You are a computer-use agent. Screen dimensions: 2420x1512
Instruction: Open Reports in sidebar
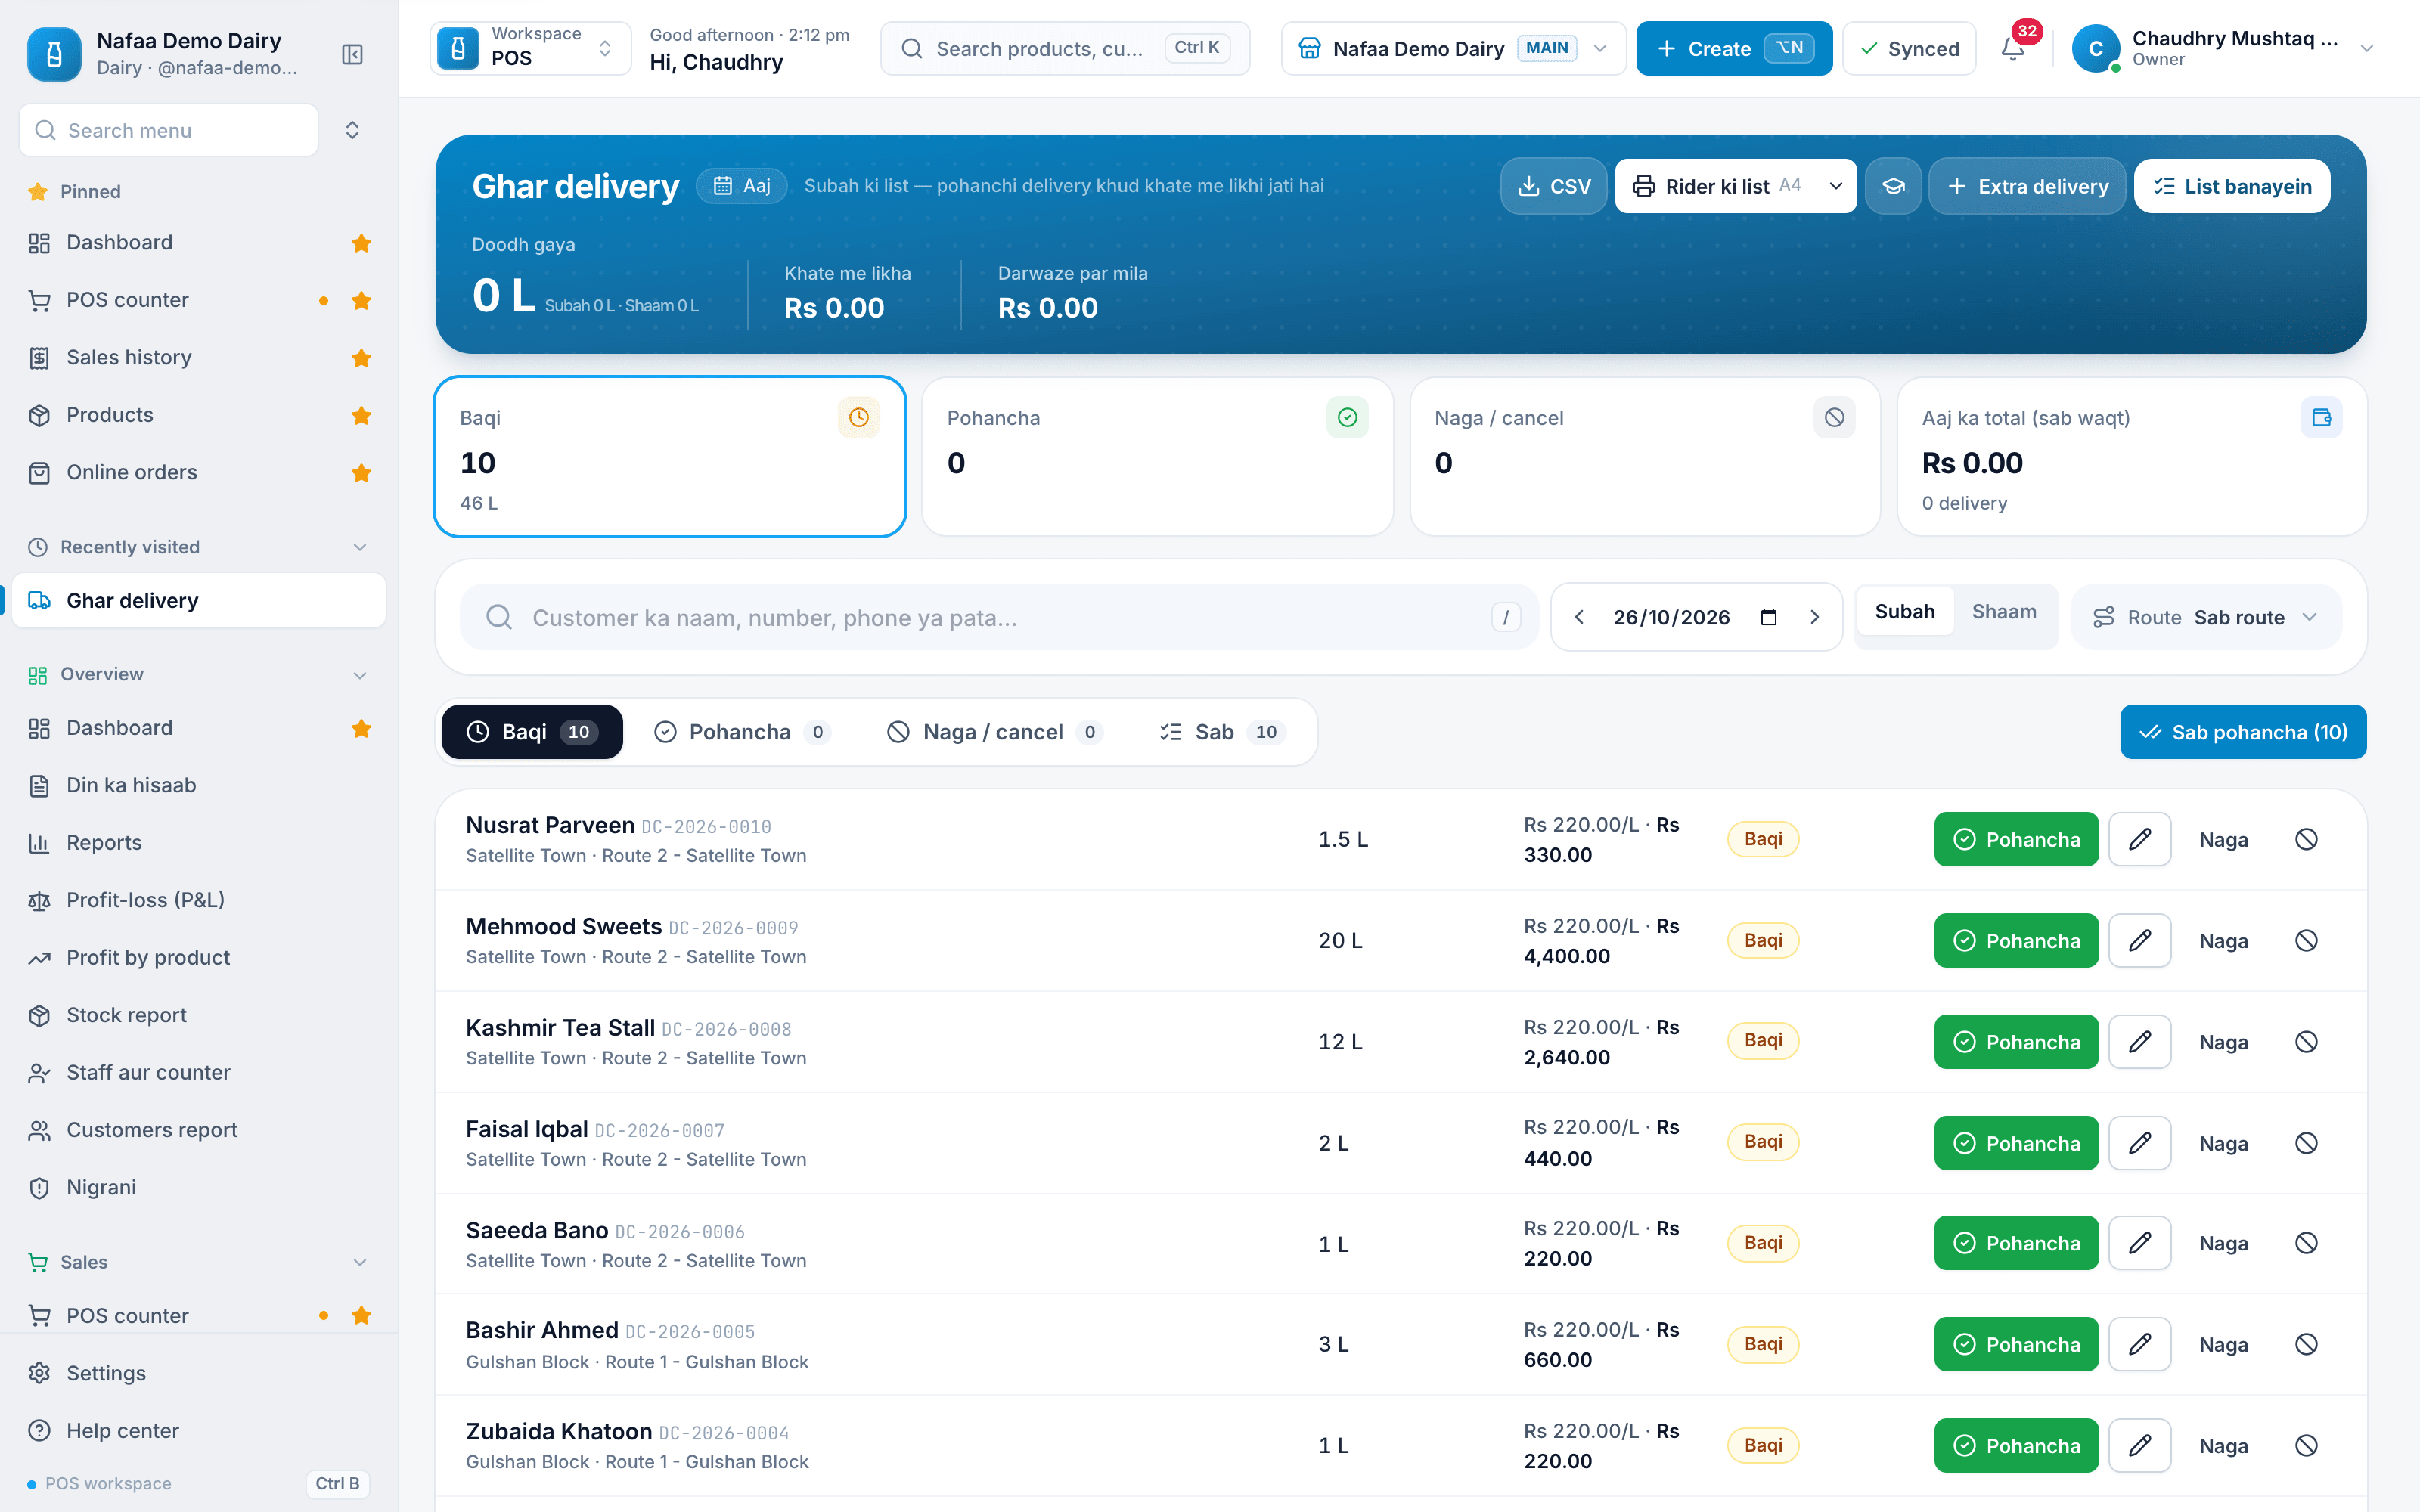(199, 843)
